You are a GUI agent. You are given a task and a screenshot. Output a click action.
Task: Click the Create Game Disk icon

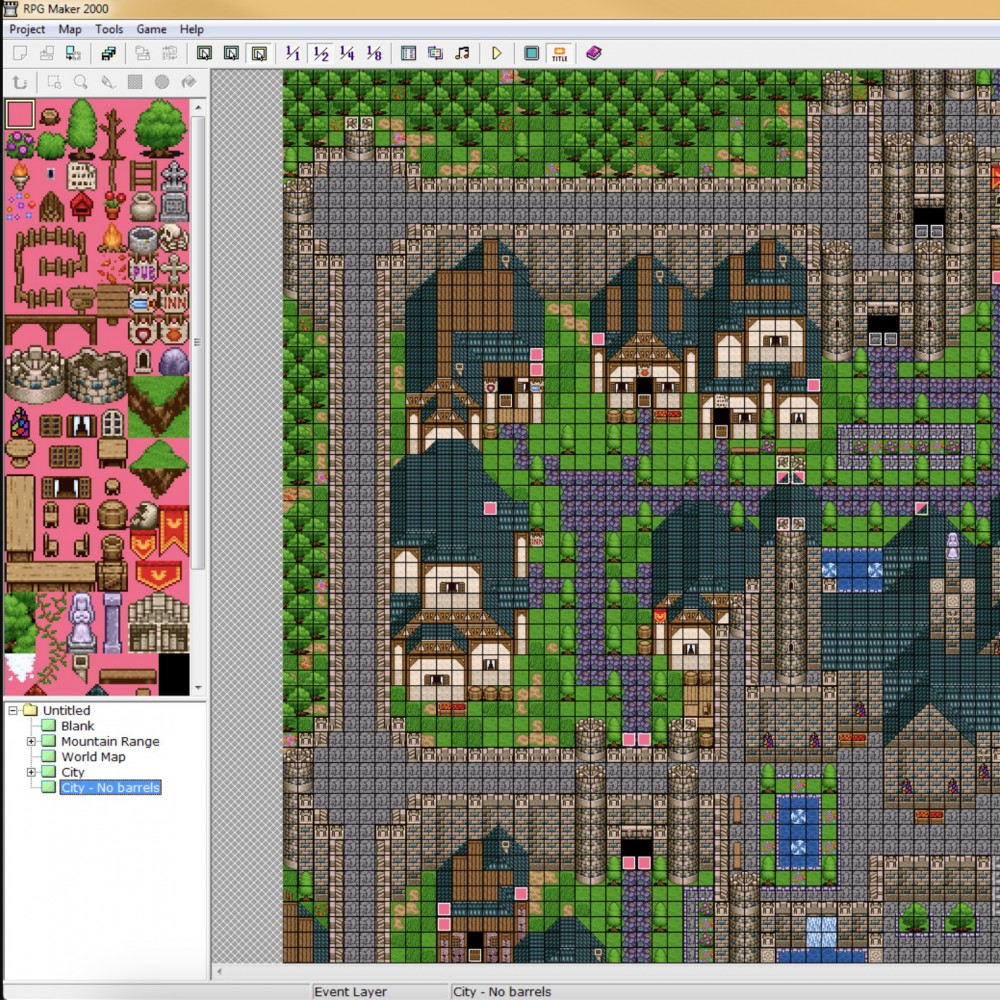(x=108, y=54)
